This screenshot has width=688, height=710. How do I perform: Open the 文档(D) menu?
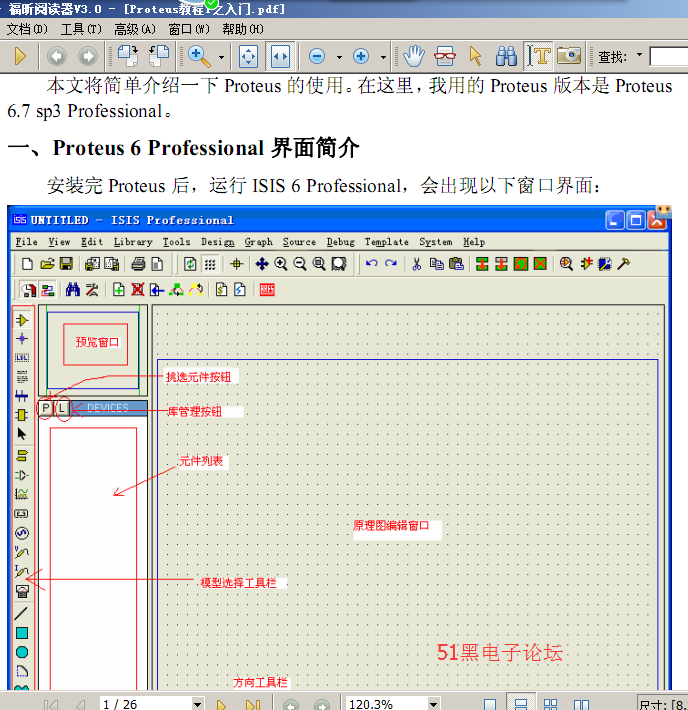(27, 29)
